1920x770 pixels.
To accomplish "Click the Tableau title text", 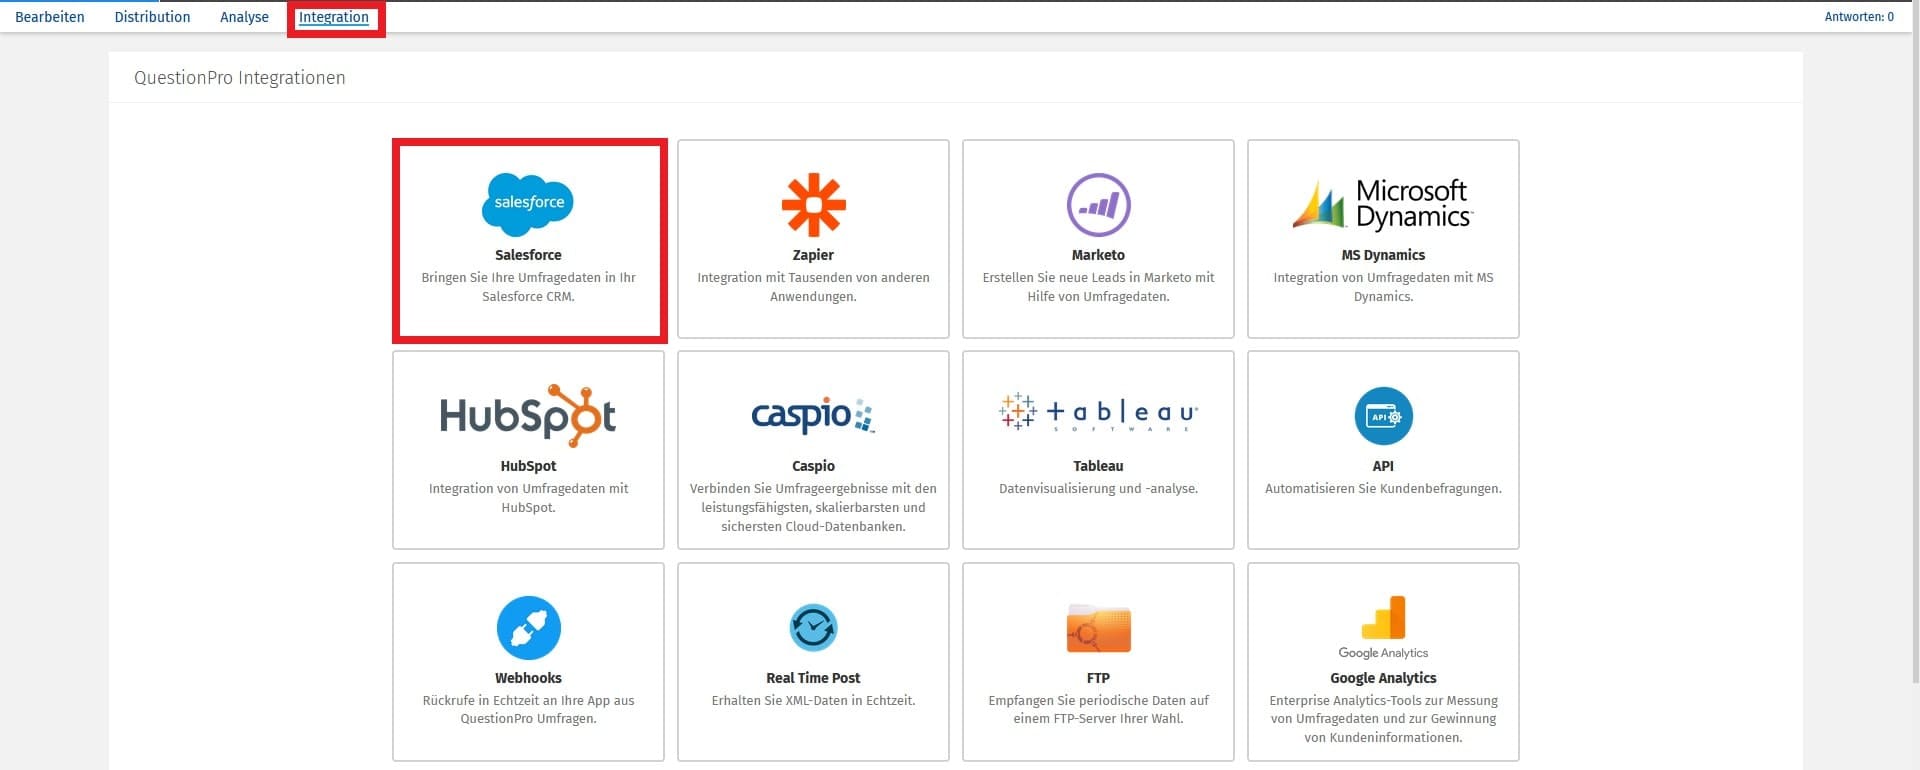I will tap(1098, 466).
